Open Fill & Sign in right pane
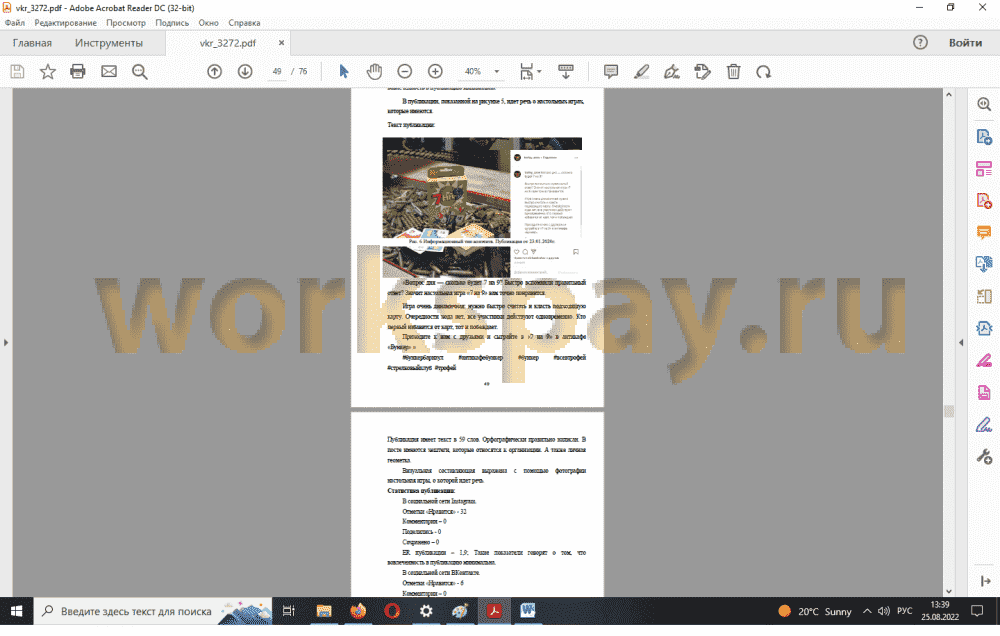The height and width of the screenshot is (636, 1000). (x=984, y=424)
